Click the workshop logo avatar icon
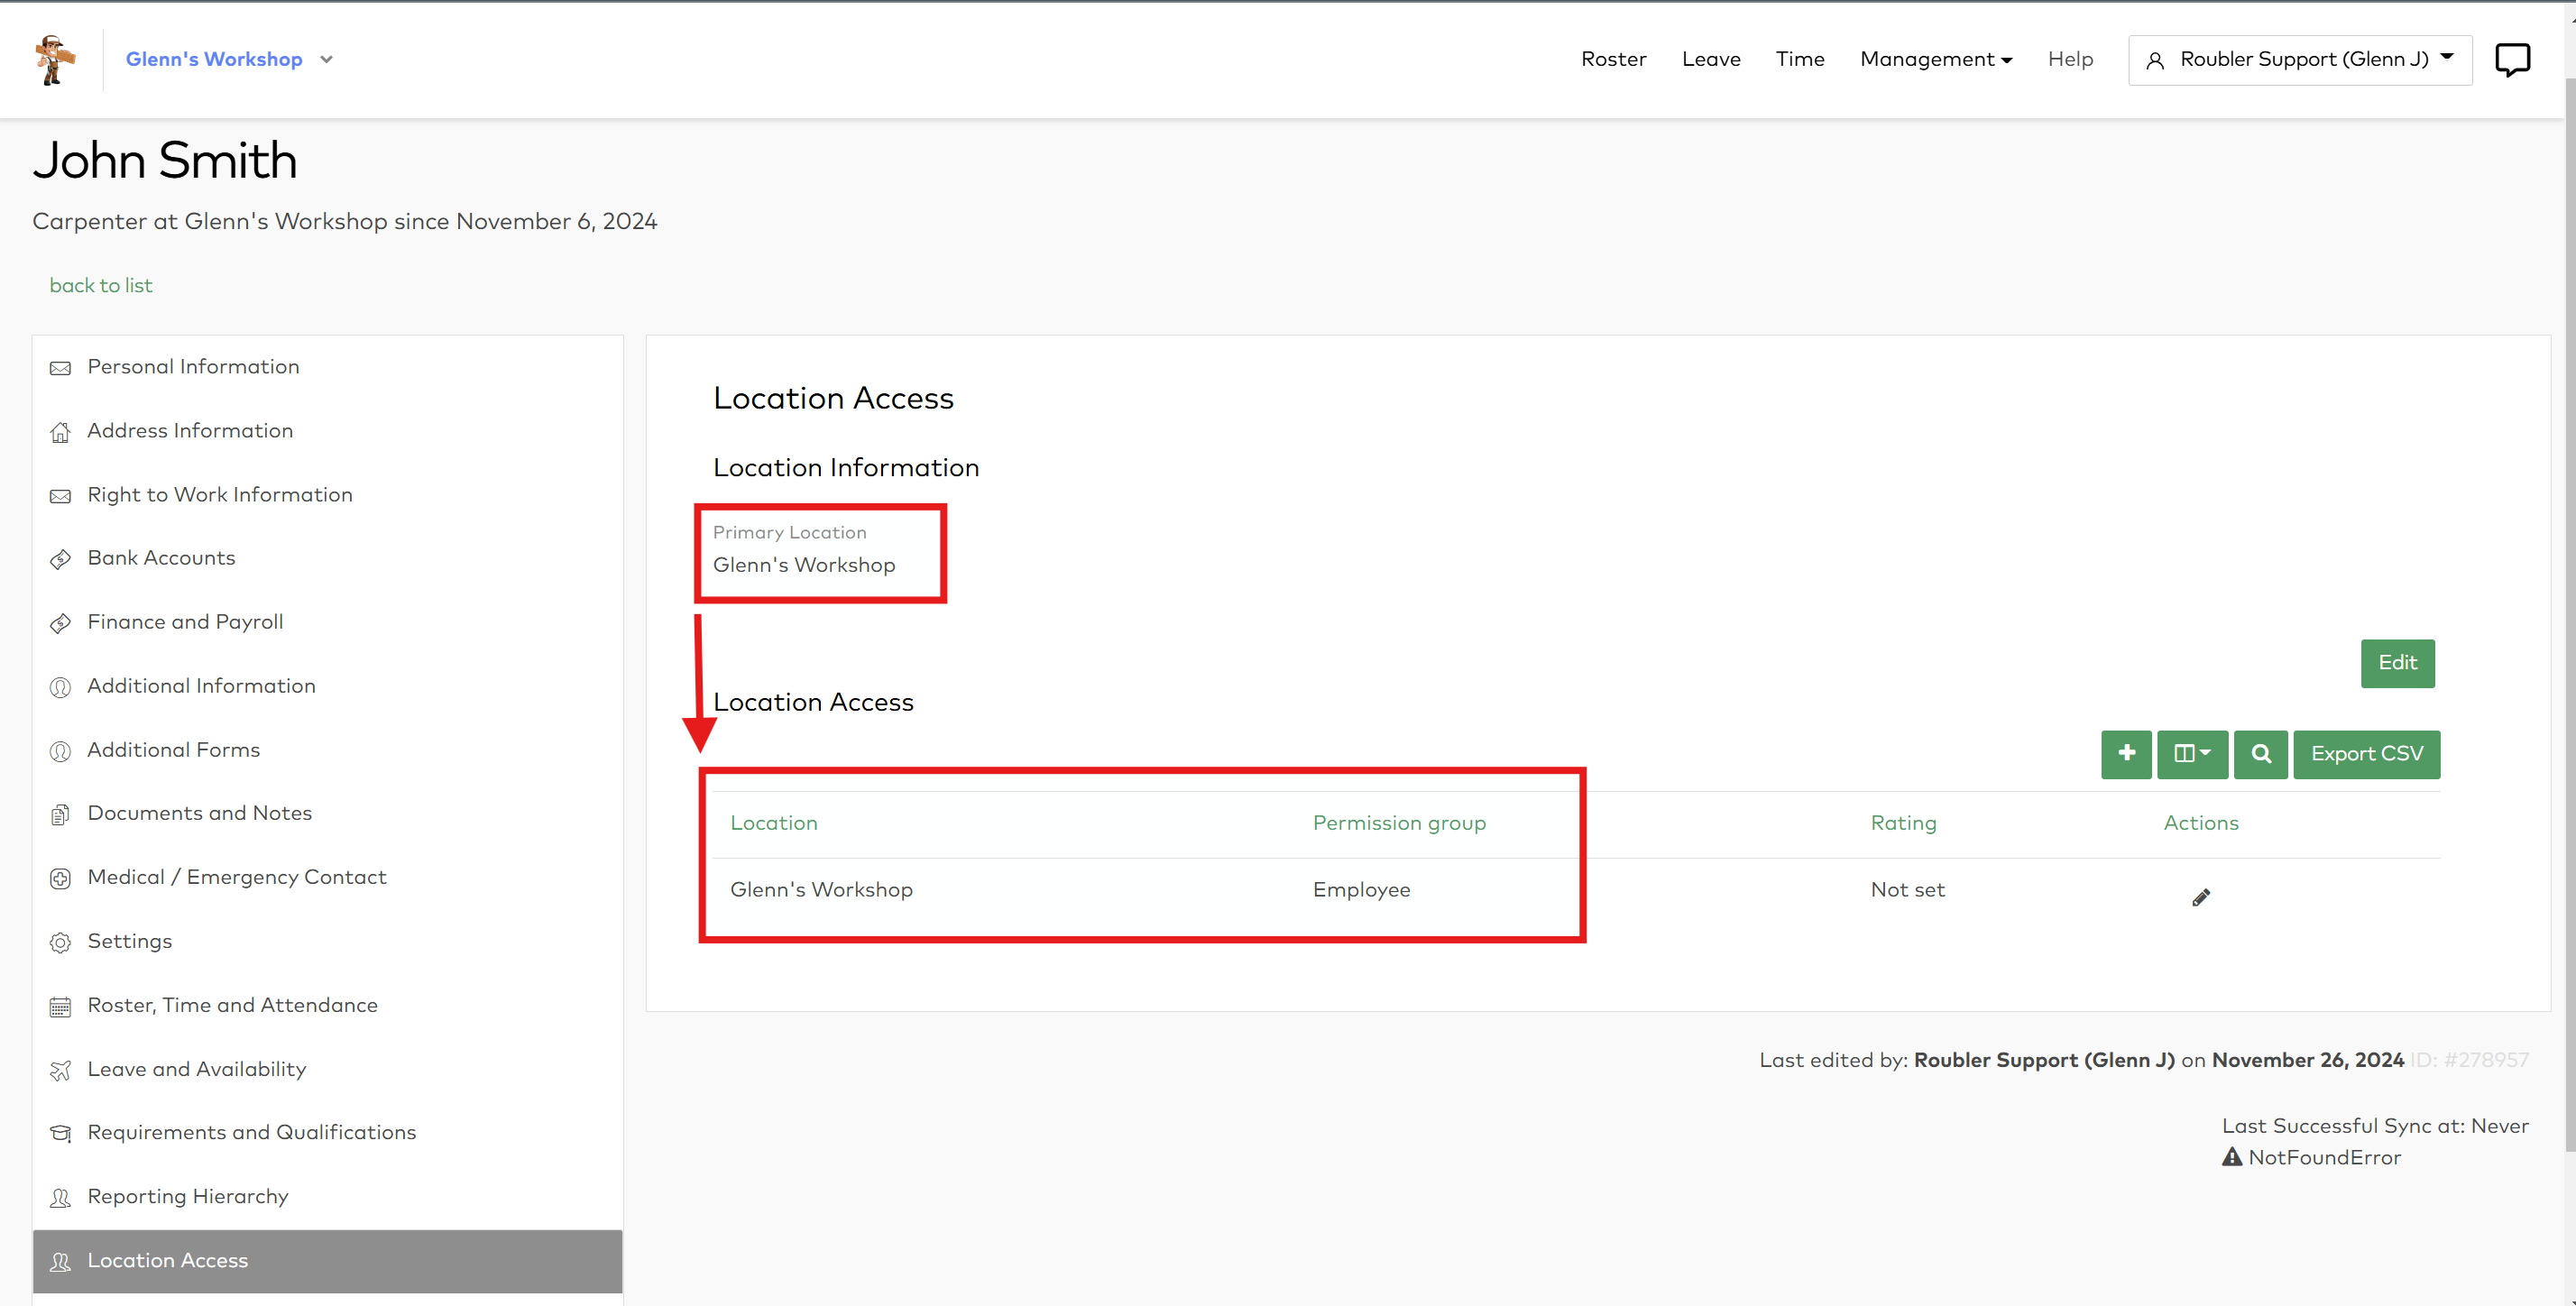2576x1306 pixels. click(x=54, y=60)
